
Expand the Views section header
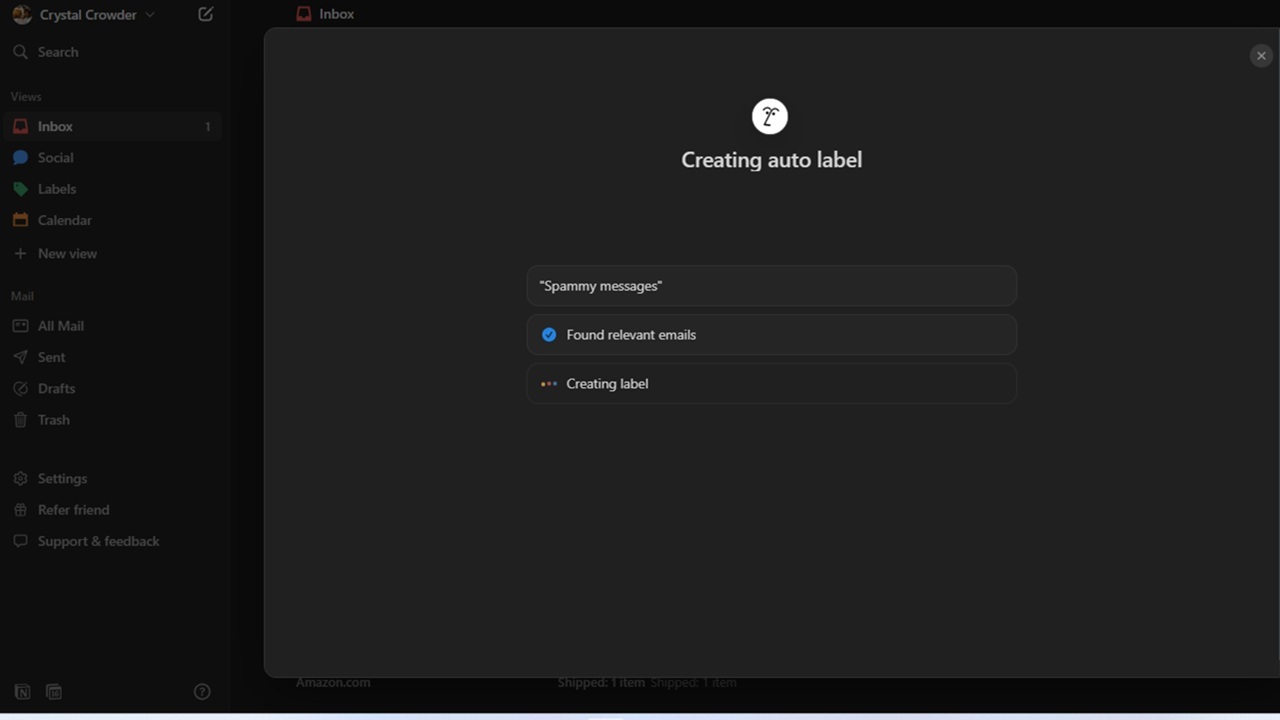click(x=26, y=96)
